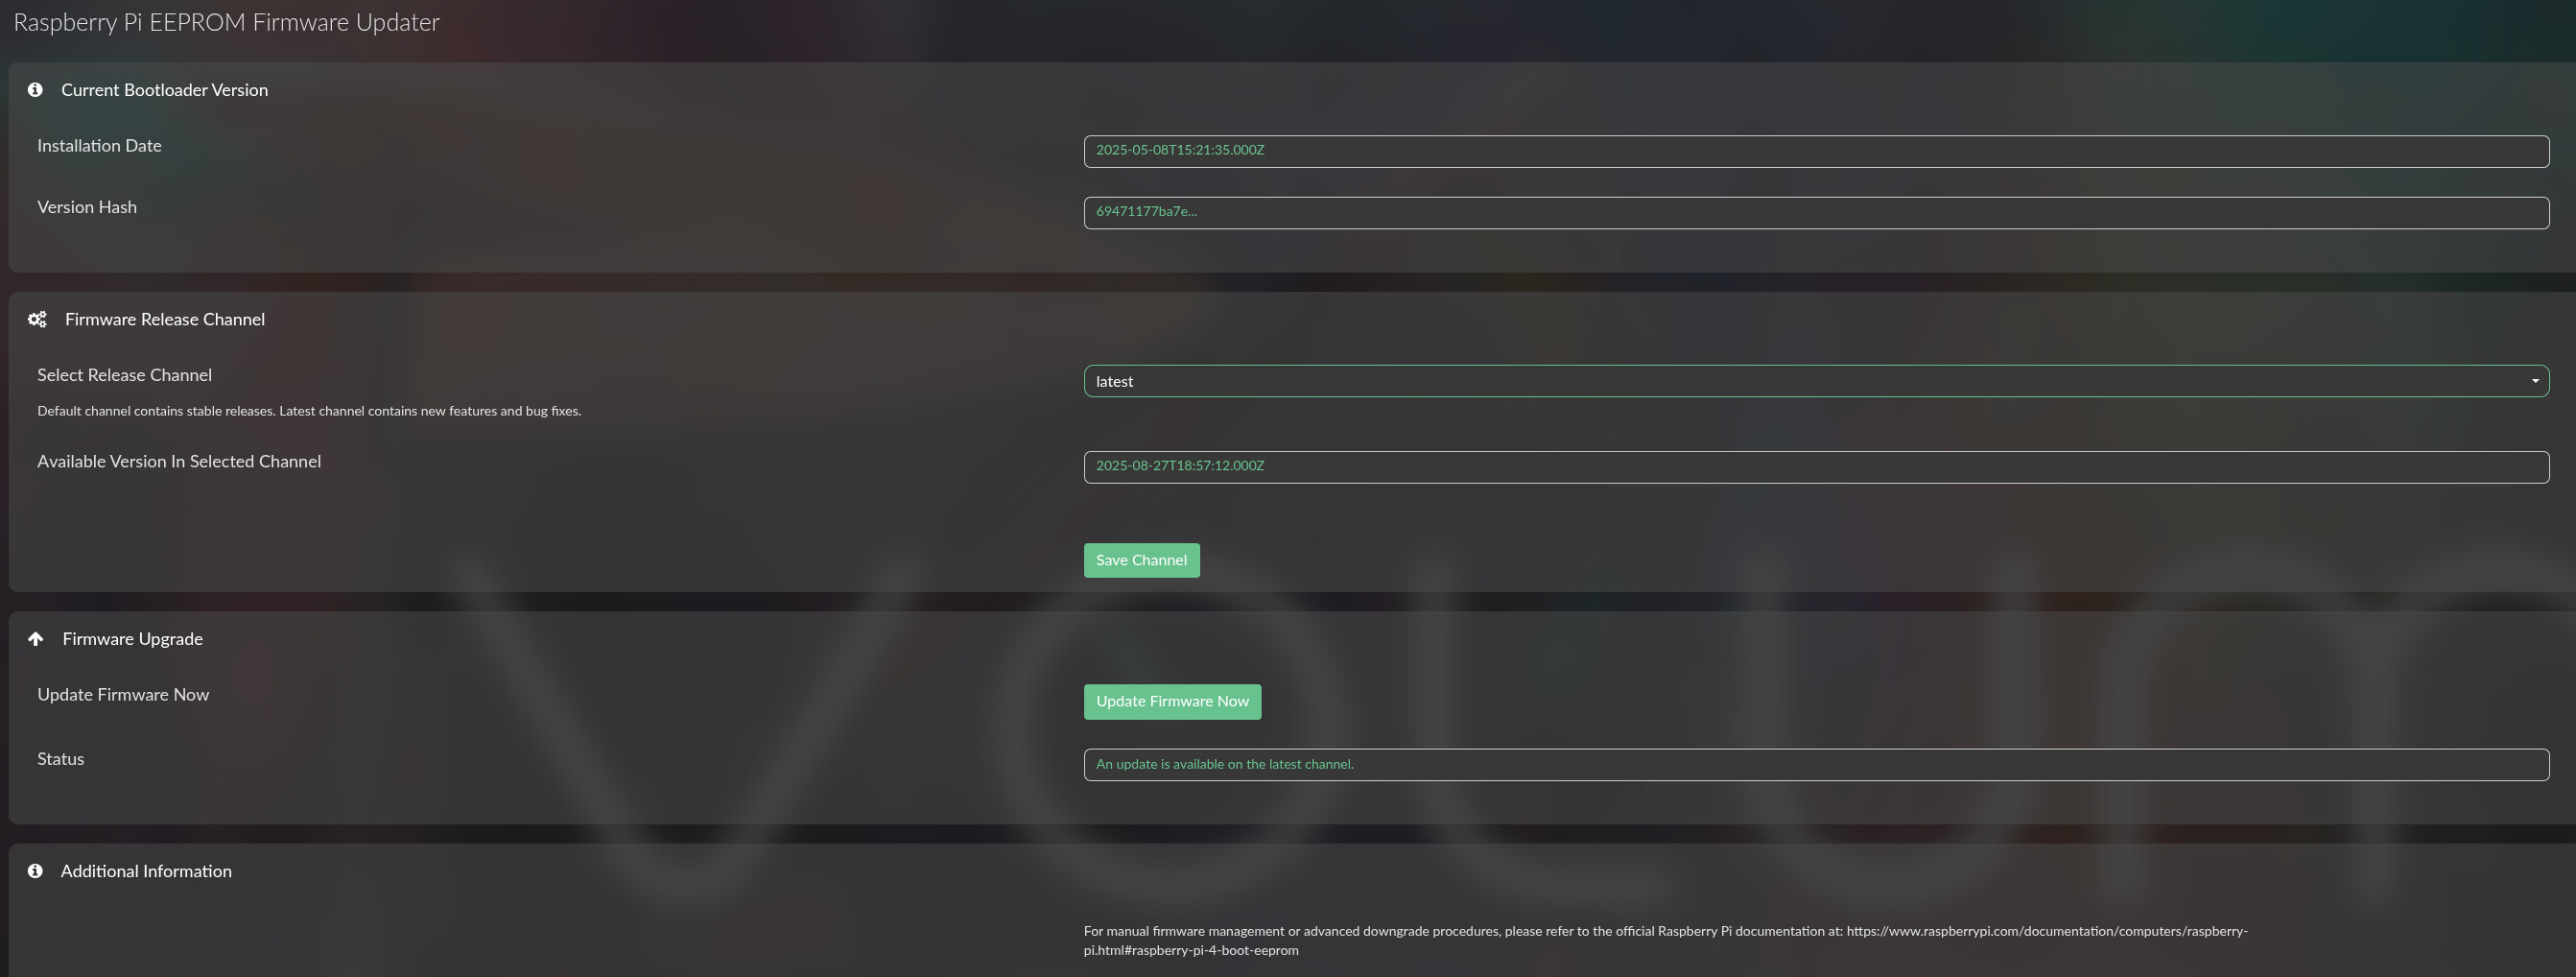2576x977 pixels.
Task: Click the info icon beside Current Bootloader Version
Action: tap(35, 90)
